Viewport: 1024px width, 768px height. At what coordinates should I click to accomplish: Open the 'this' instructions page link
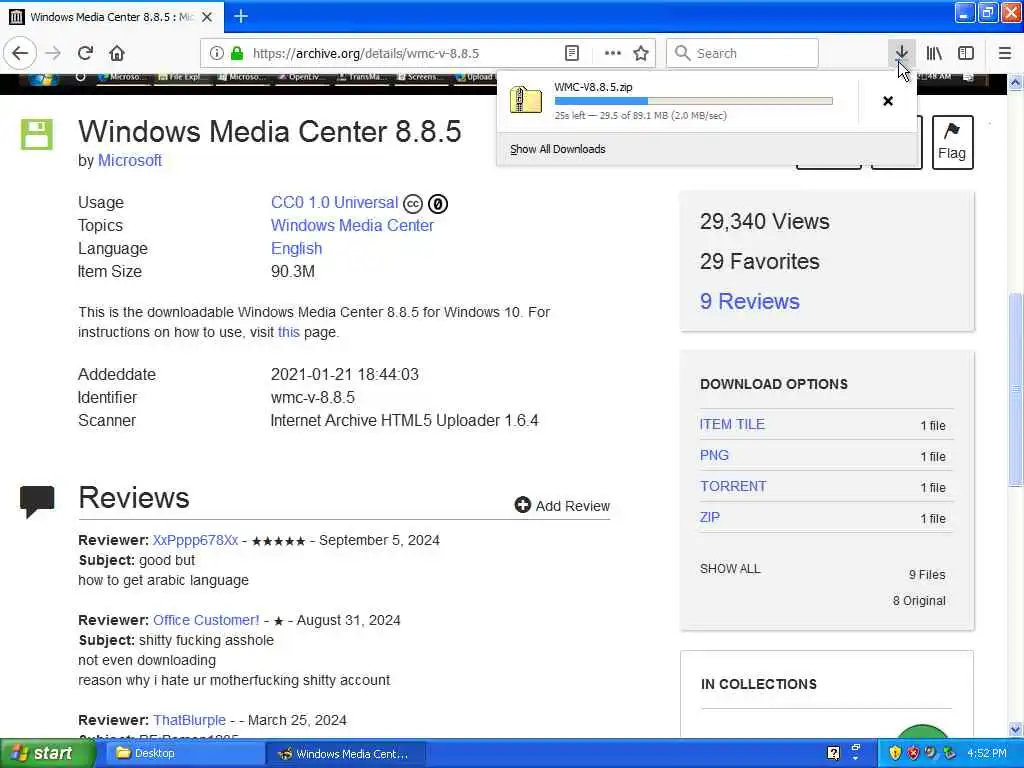point(289,332)
